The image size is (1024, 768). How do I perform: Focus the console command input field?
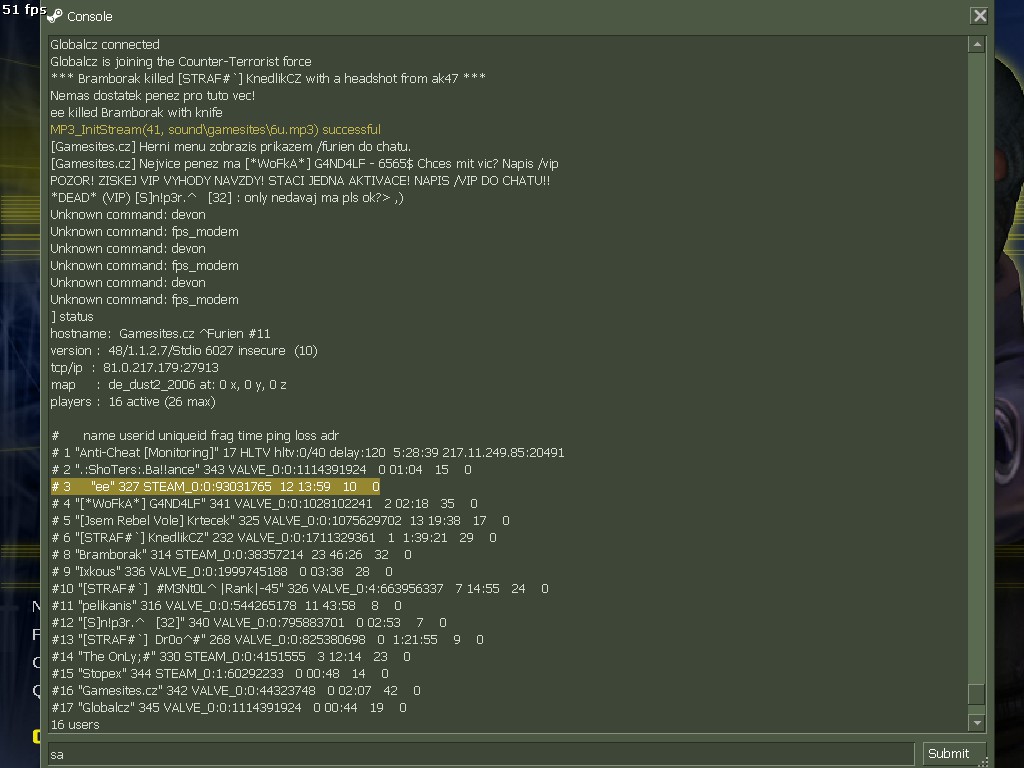coord(480,754)
